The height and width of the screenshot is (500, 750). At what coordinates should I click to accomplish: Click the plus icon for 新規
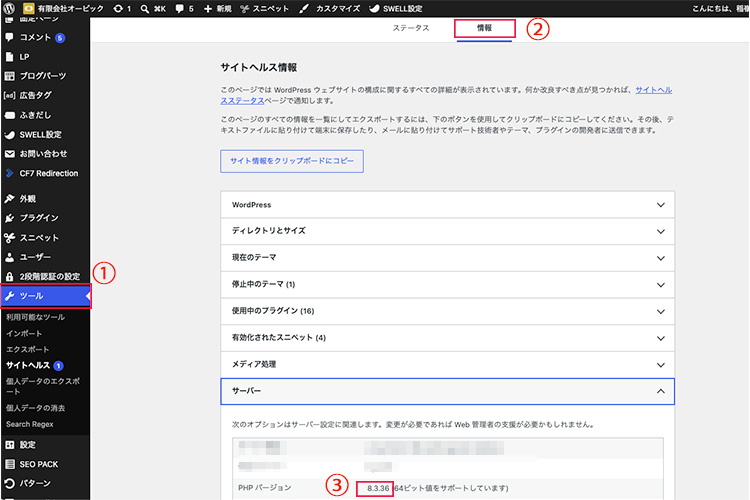click(208, 9)
